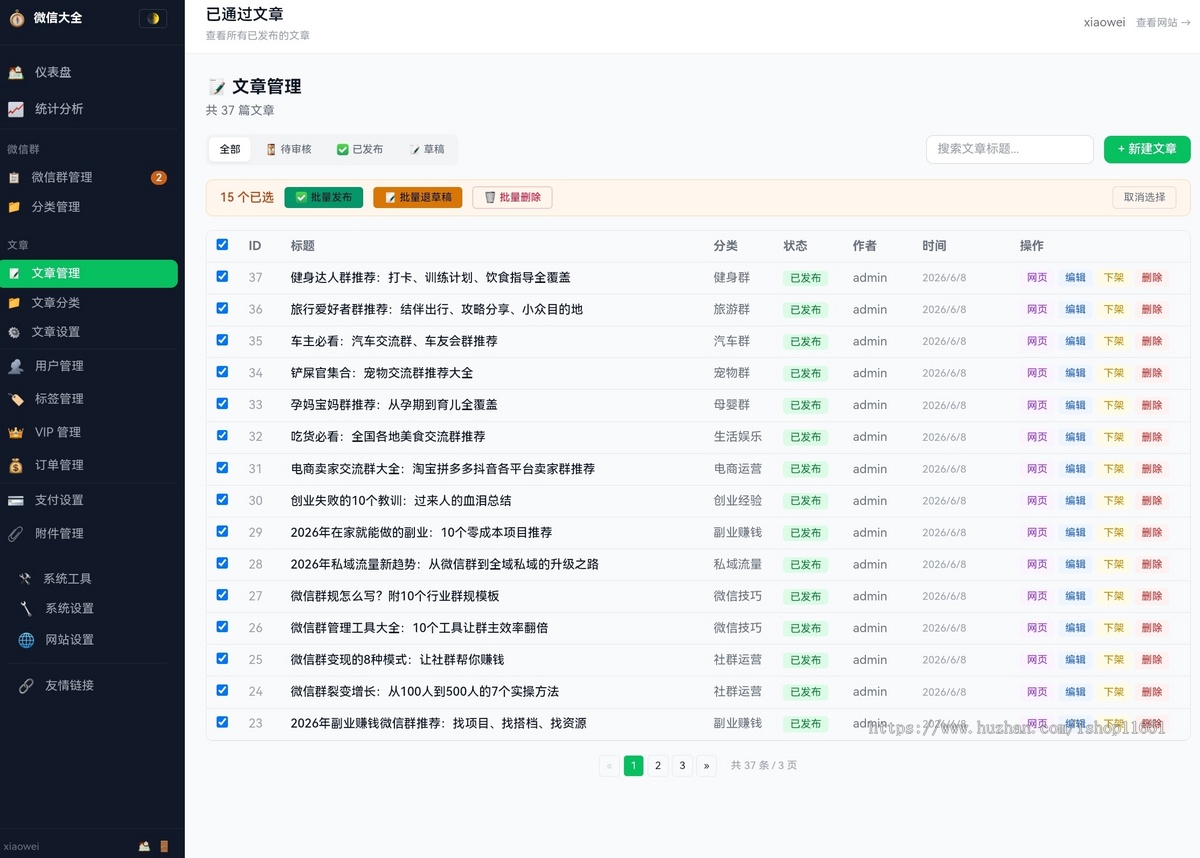This screenshot has height=858, width=1200.
Task: Go to pagination page 3
Action: [682, 766]
